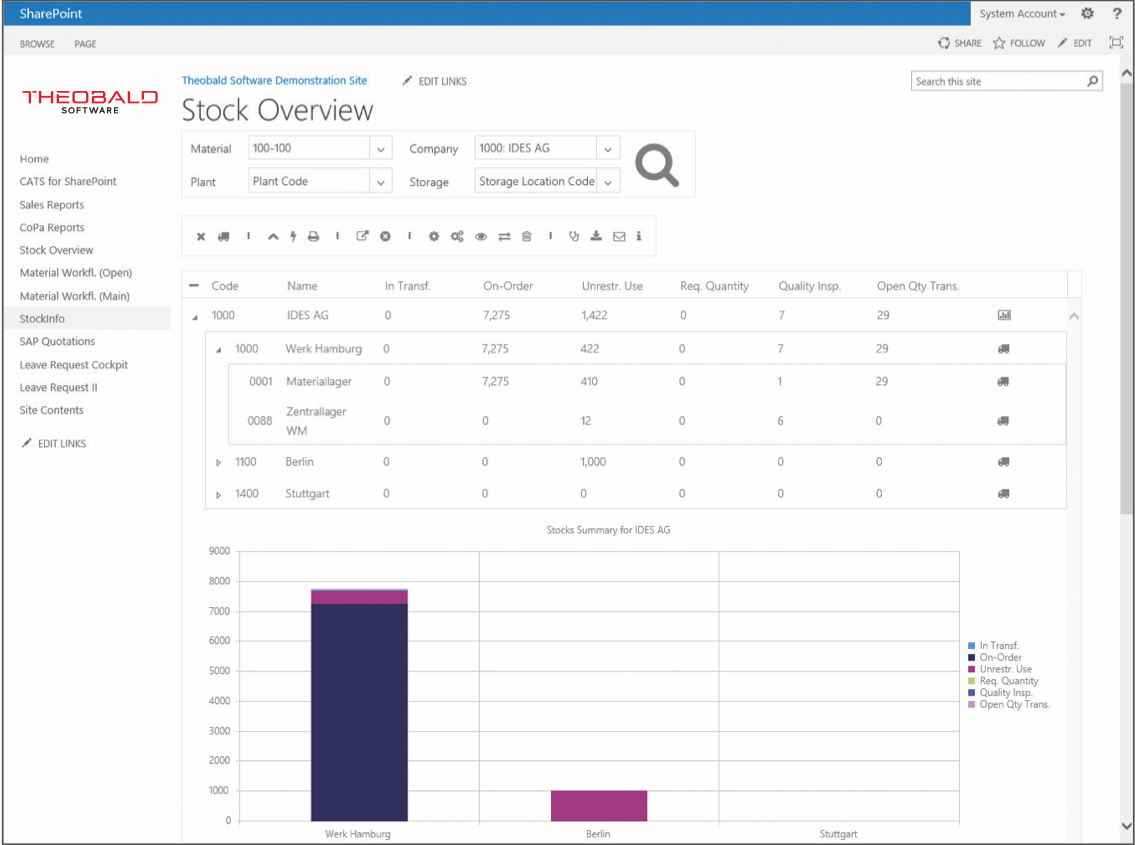Viewport: 1135px width, 845px height.
Task: Click the eye icon in toolbar
Action: coord(481,236)
